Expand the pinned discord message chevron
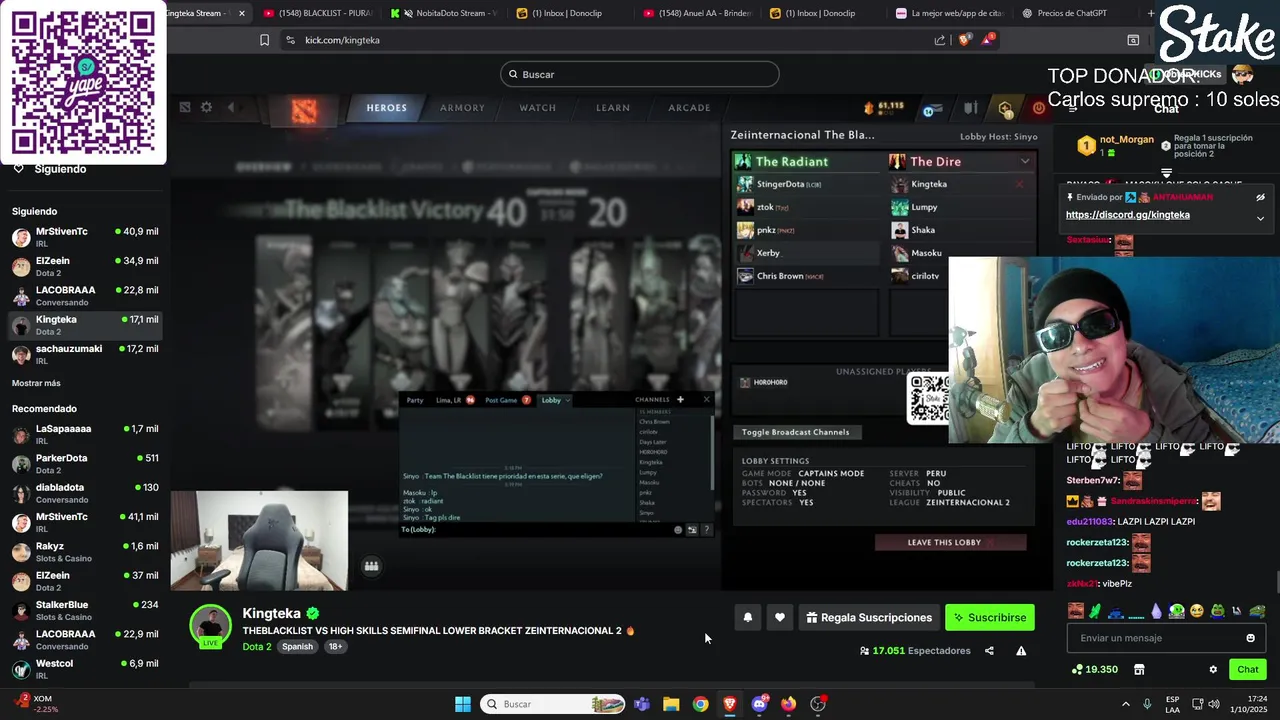 (1260, 218)
